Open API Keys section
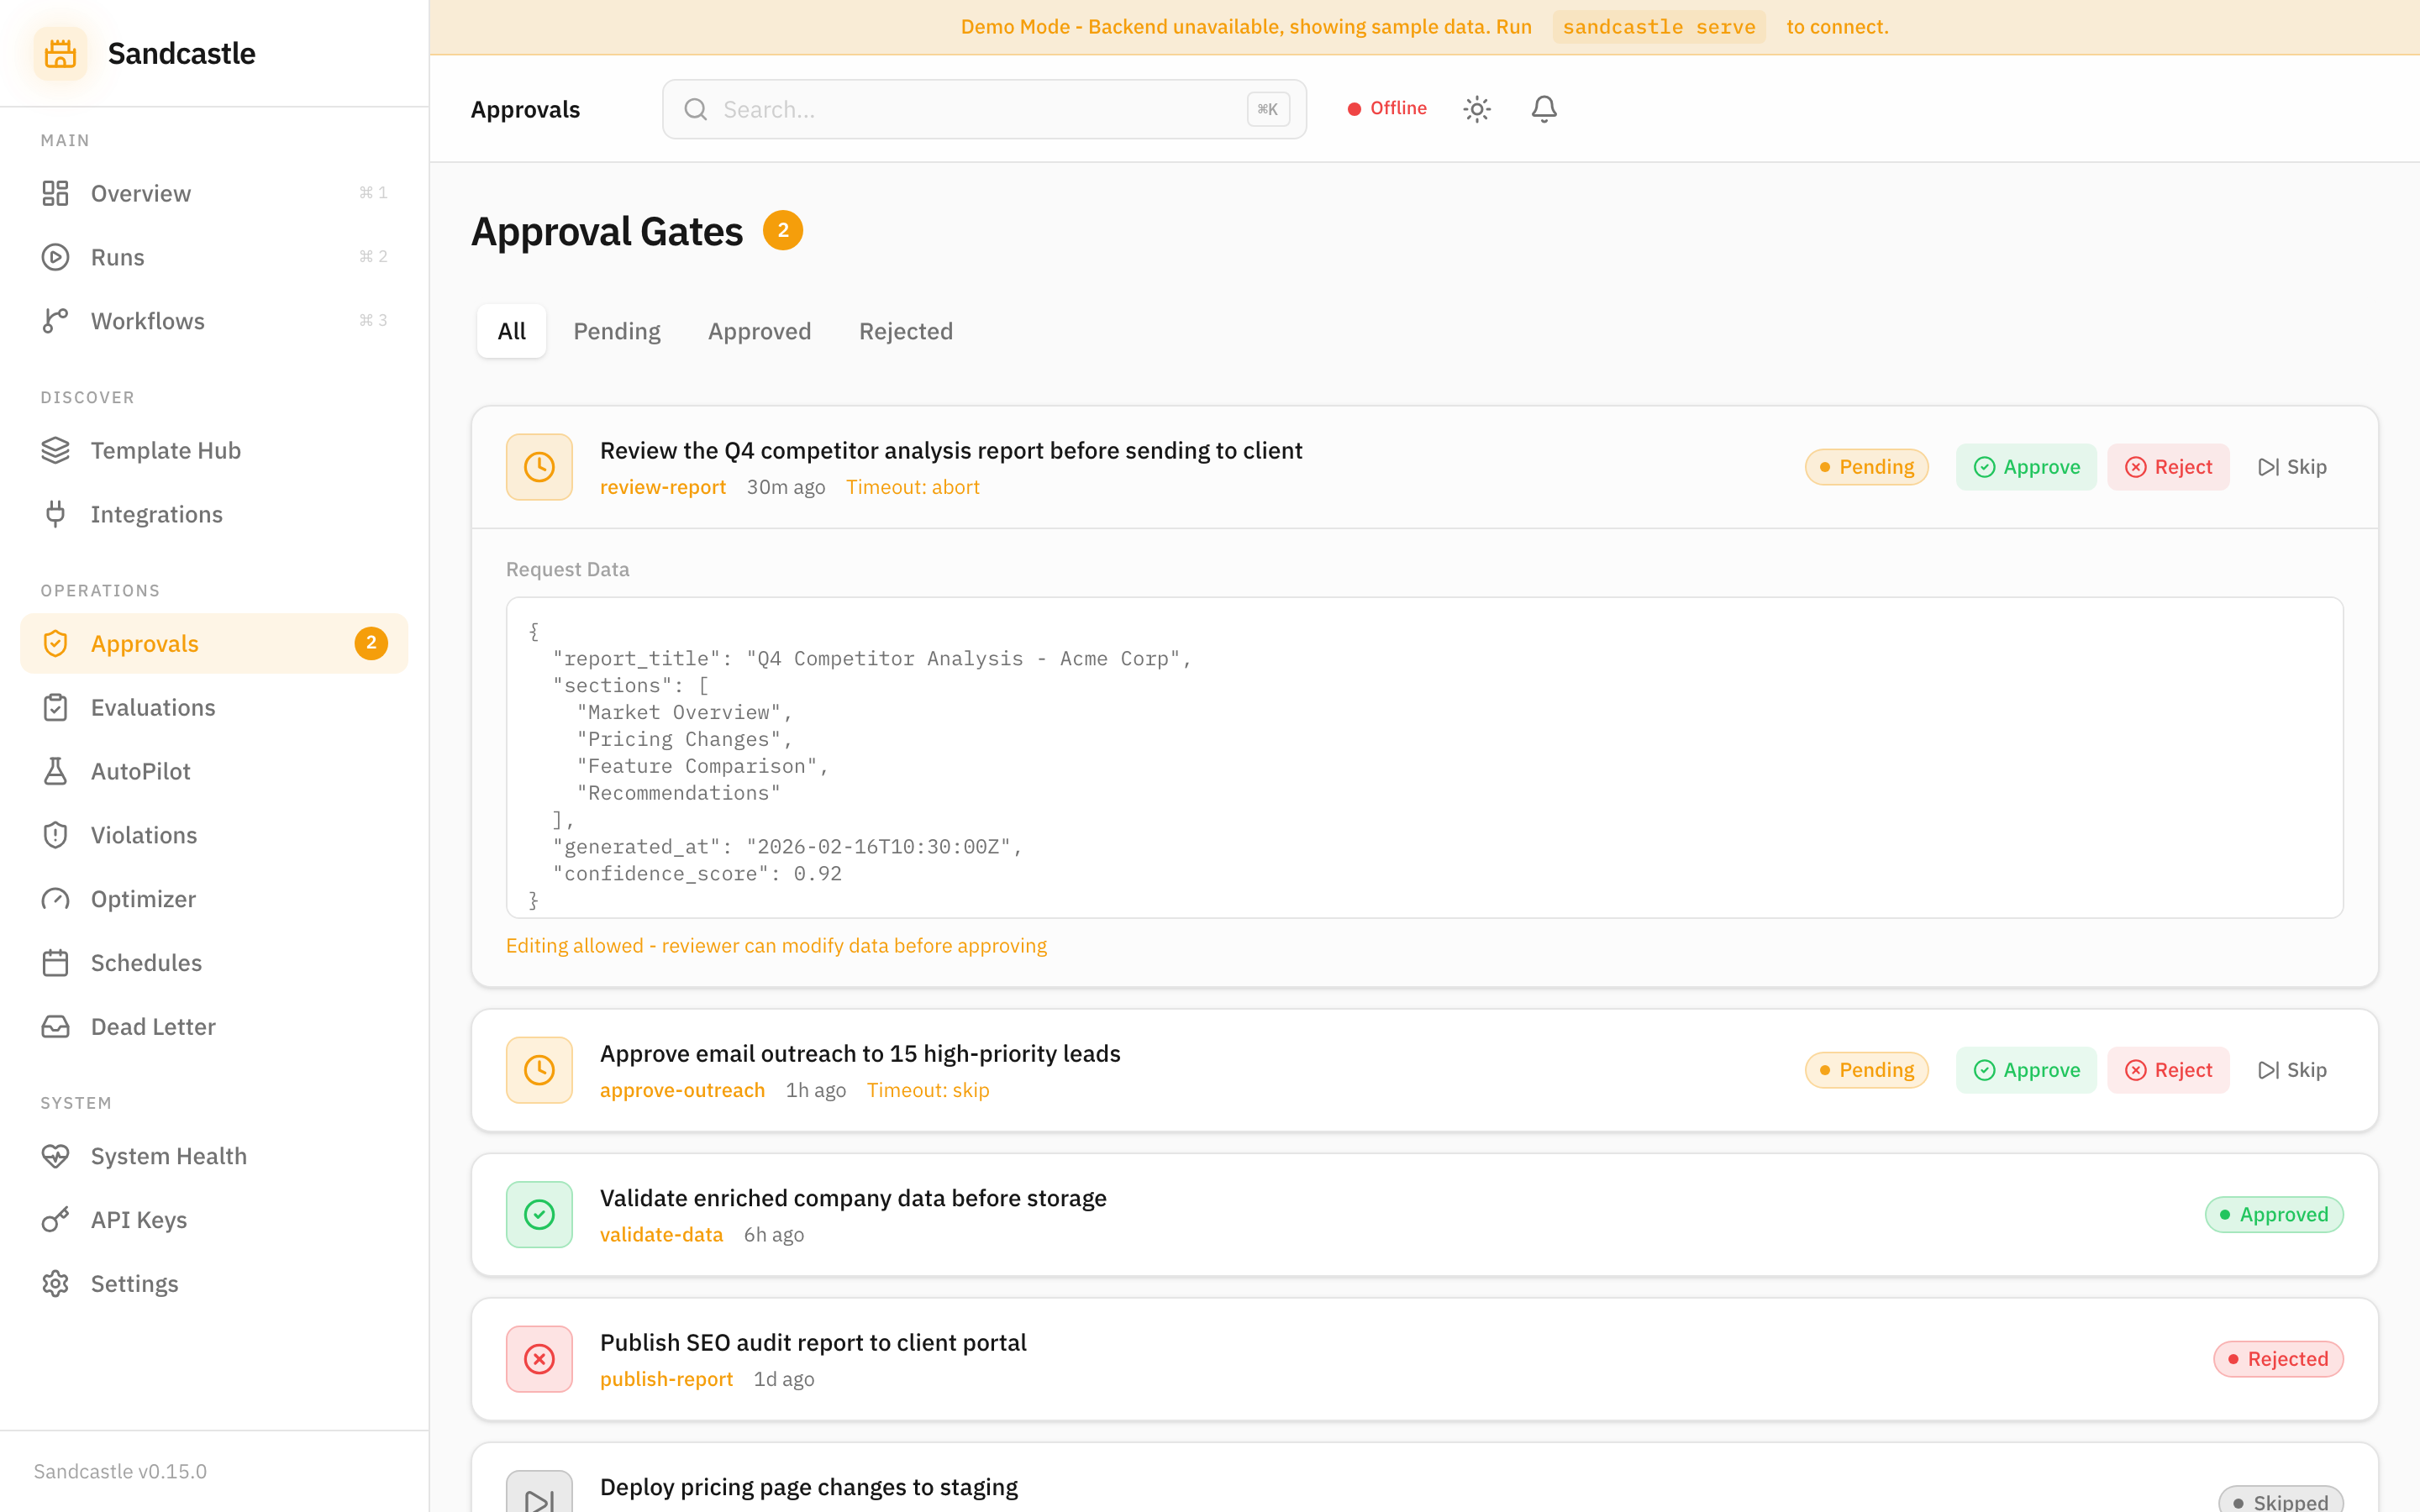 click(138, 1220)
